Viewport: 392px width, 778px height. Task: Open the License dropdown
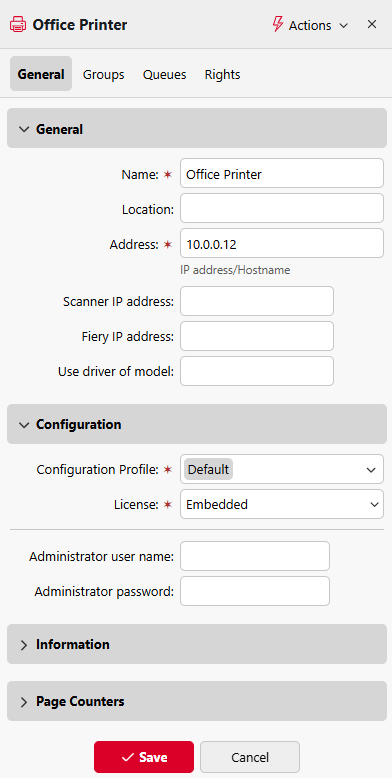click(282, 504)
